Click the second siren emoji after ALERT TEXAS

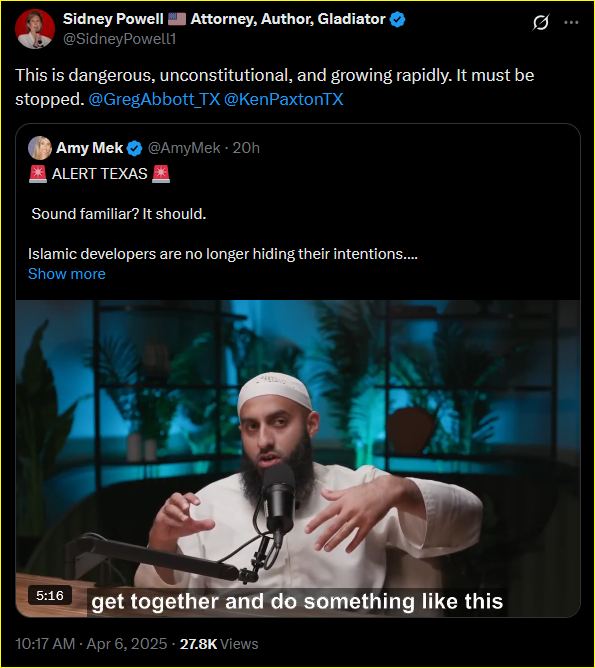pos(161,174)
